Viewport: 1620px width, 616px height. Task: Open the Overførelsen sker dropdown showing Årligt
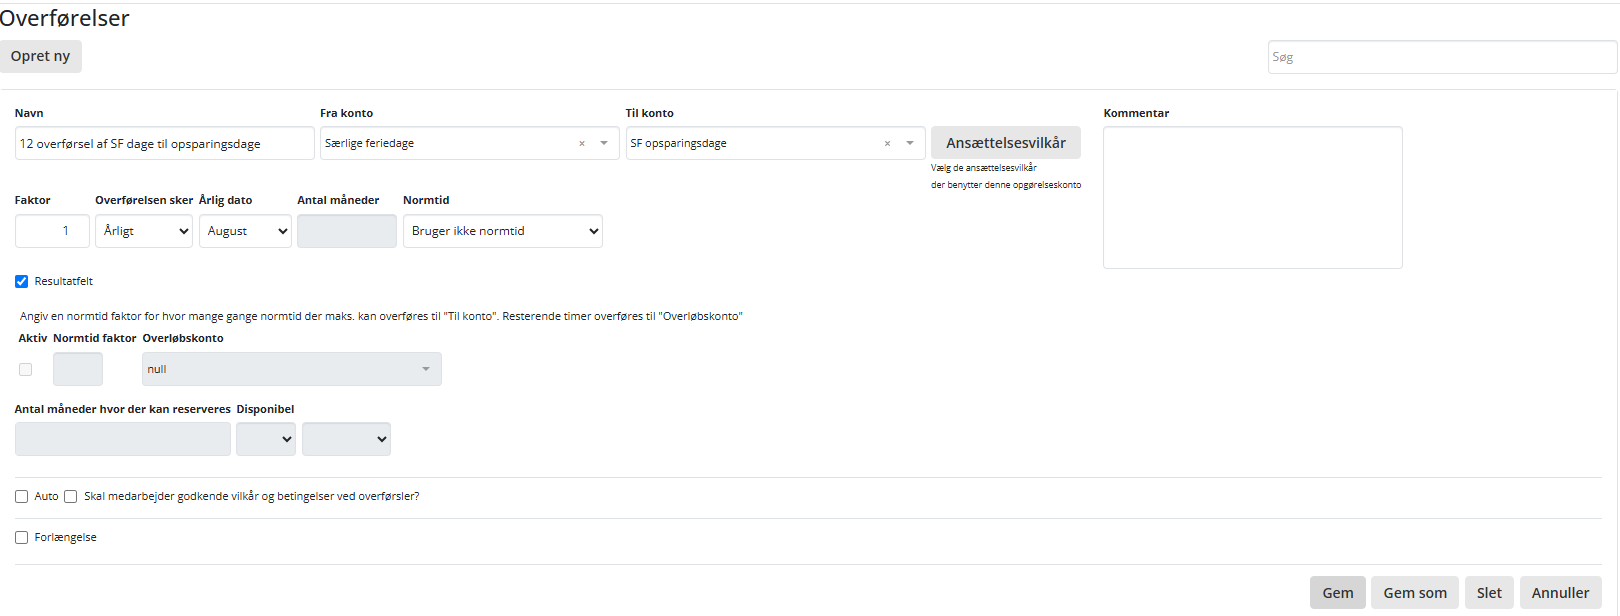click(144, 231)
